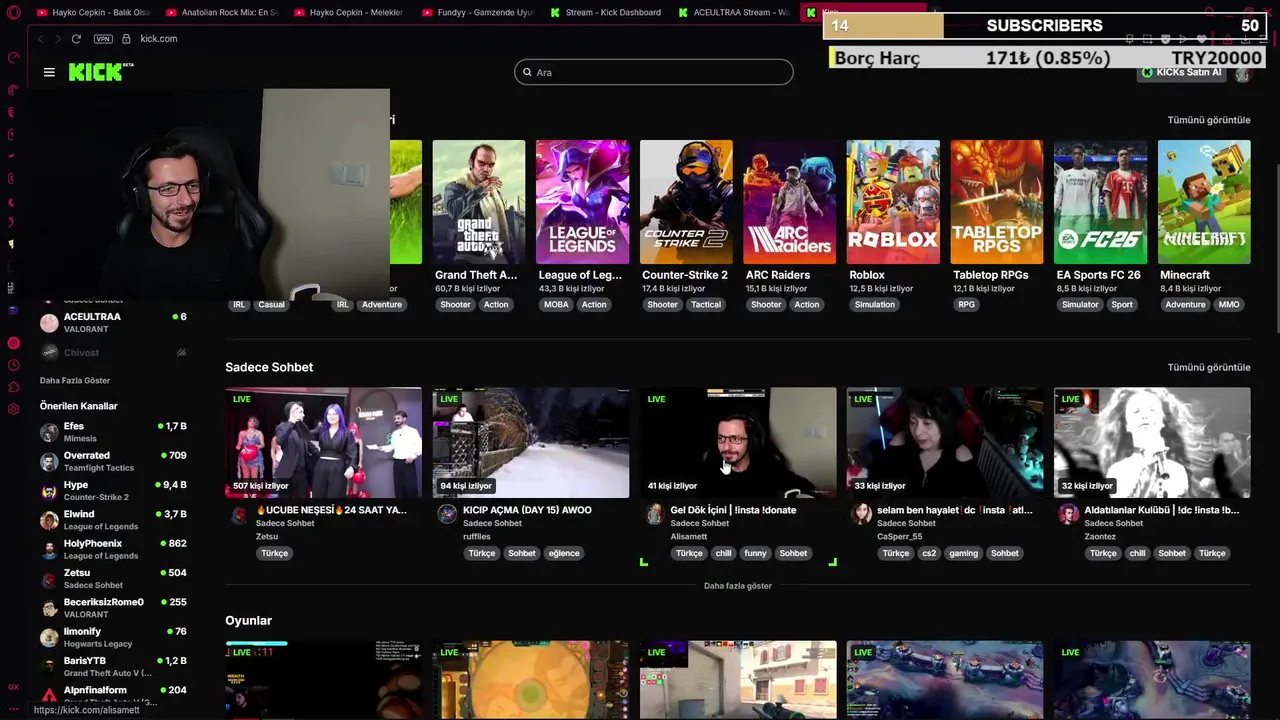The width and height of the screenshot is (1280, 720).
Task: Click the funny tag on Alisamett stream
Action: pos(755,553)
